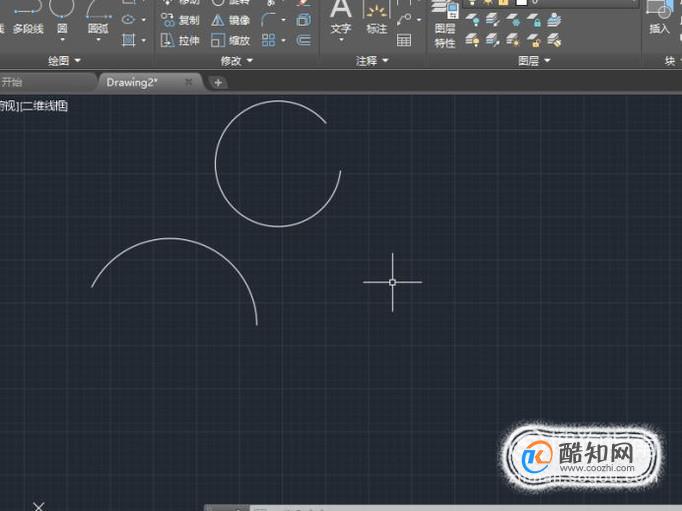
Task: Open the arc tool dropdown arrow
Action: (x=98, y=40)
